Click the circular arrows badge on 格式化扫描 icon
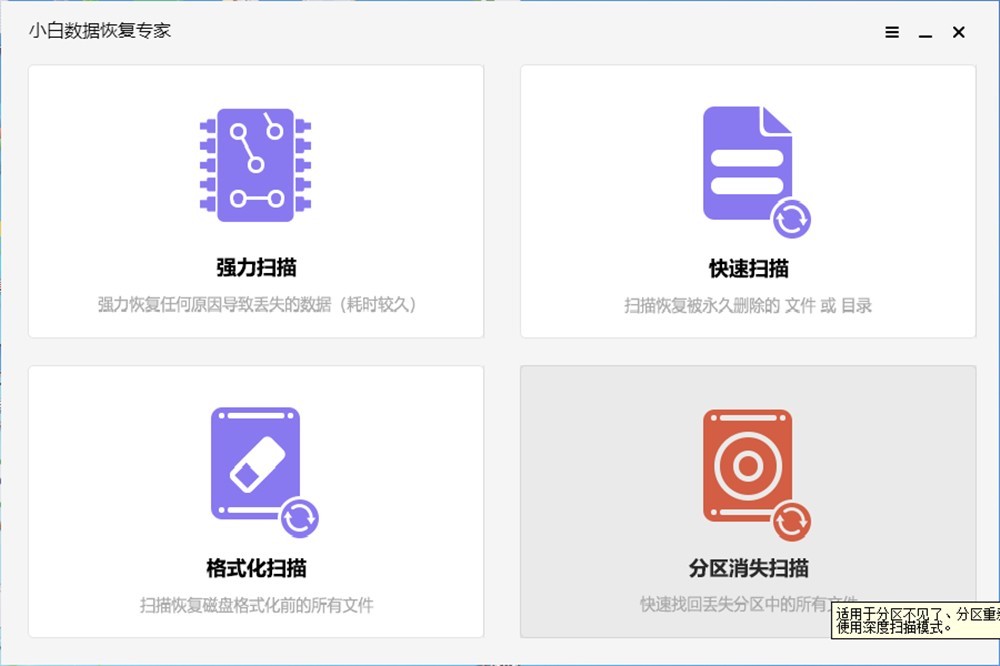The height and width of the screenshot is (666, 1000). (299, 518)
